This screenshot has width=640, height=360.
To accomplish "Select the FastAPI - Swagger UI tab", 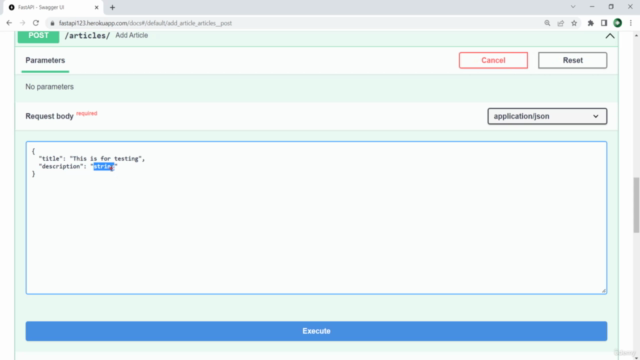I will click(53, 7).
